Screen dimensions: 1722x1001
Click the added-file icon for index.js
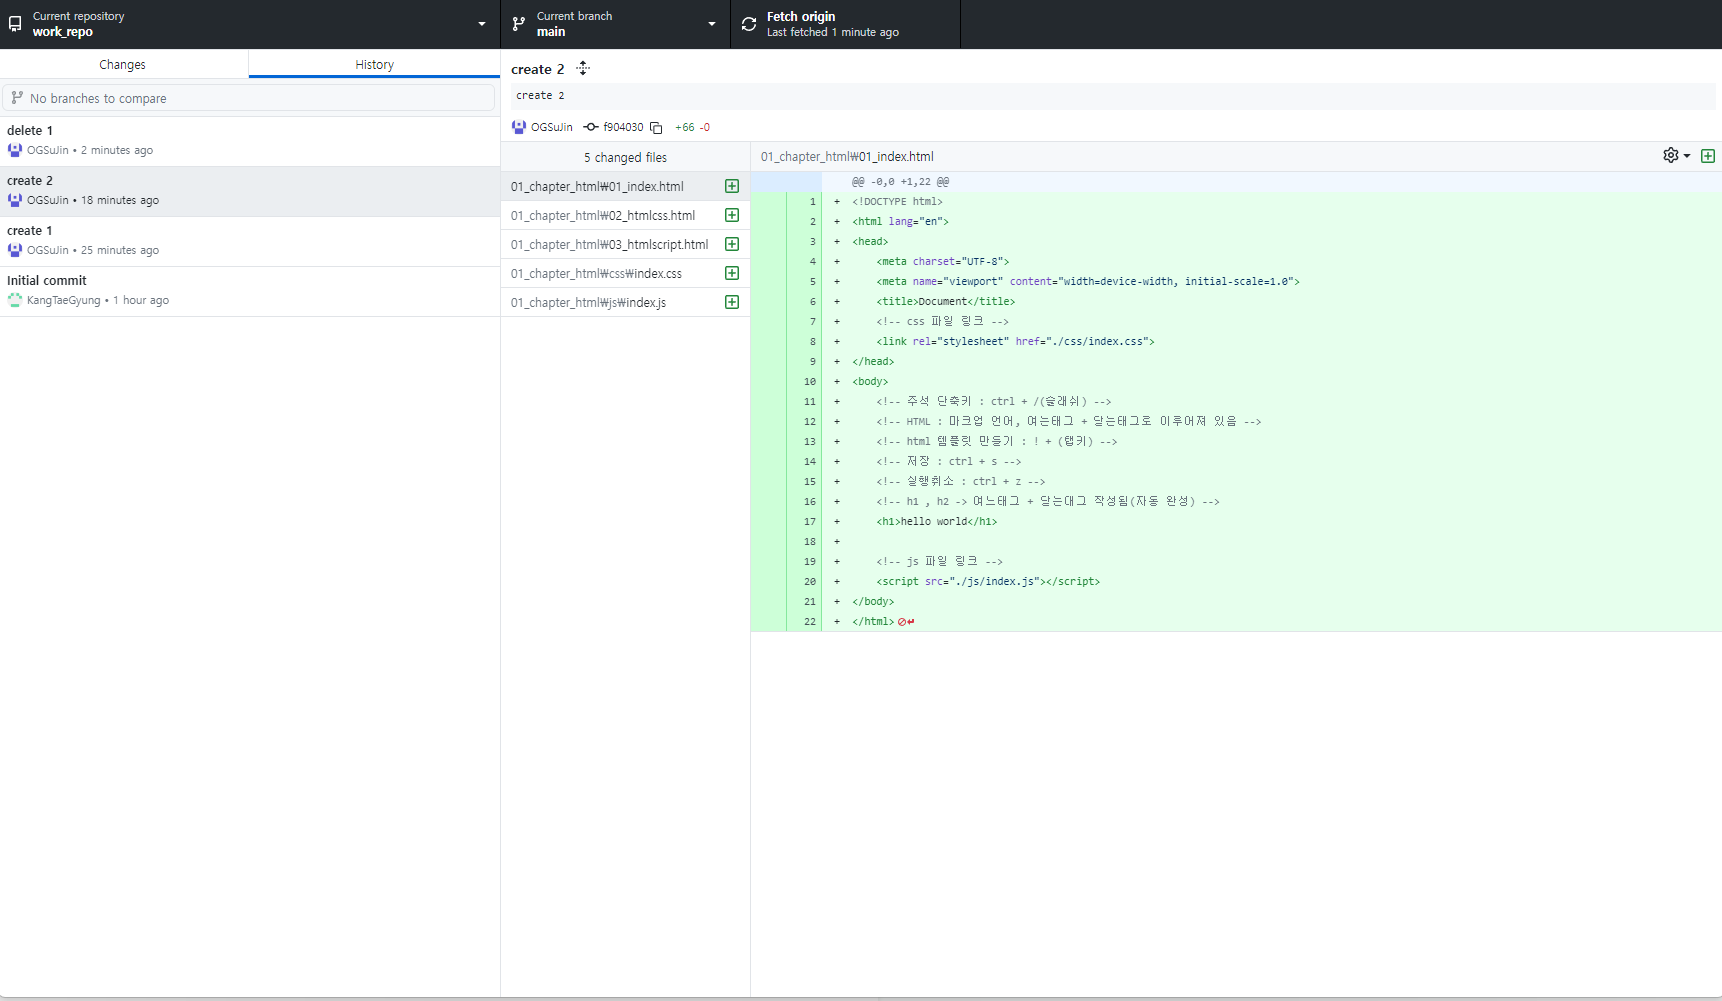pos(732,303)
